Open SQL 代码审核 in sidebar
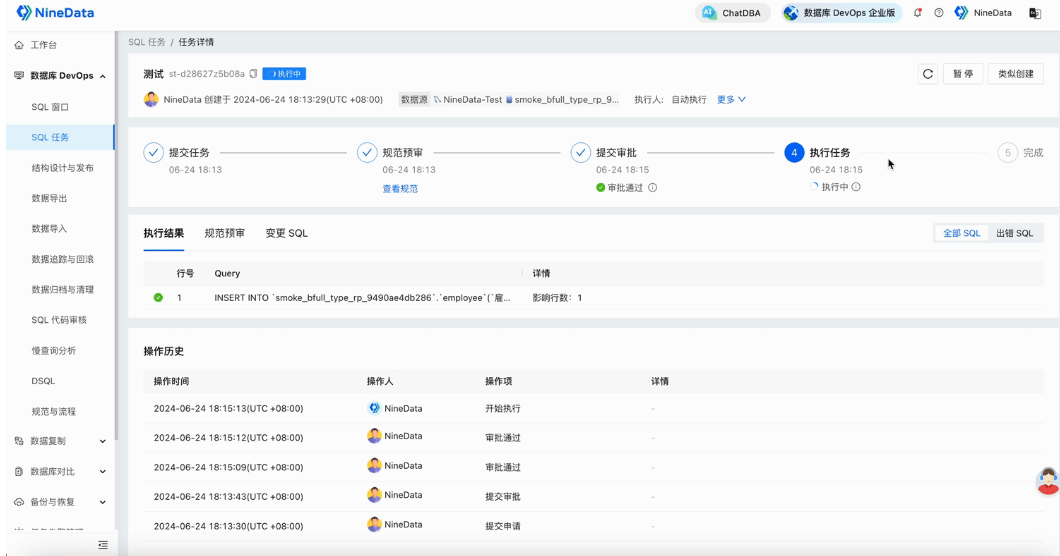The width and height of the screenshot is (1060, 556). 59,320
